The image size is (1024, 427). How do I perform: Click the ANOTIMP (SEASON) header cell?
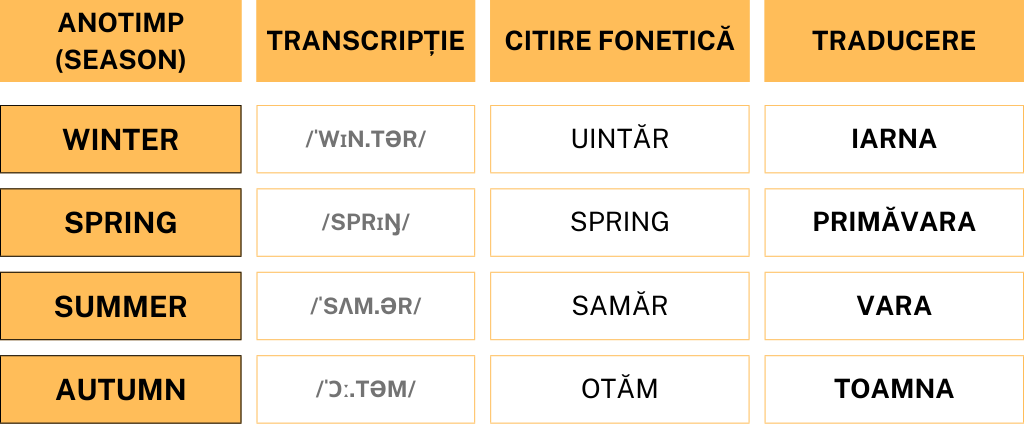(x=120, y=41)
